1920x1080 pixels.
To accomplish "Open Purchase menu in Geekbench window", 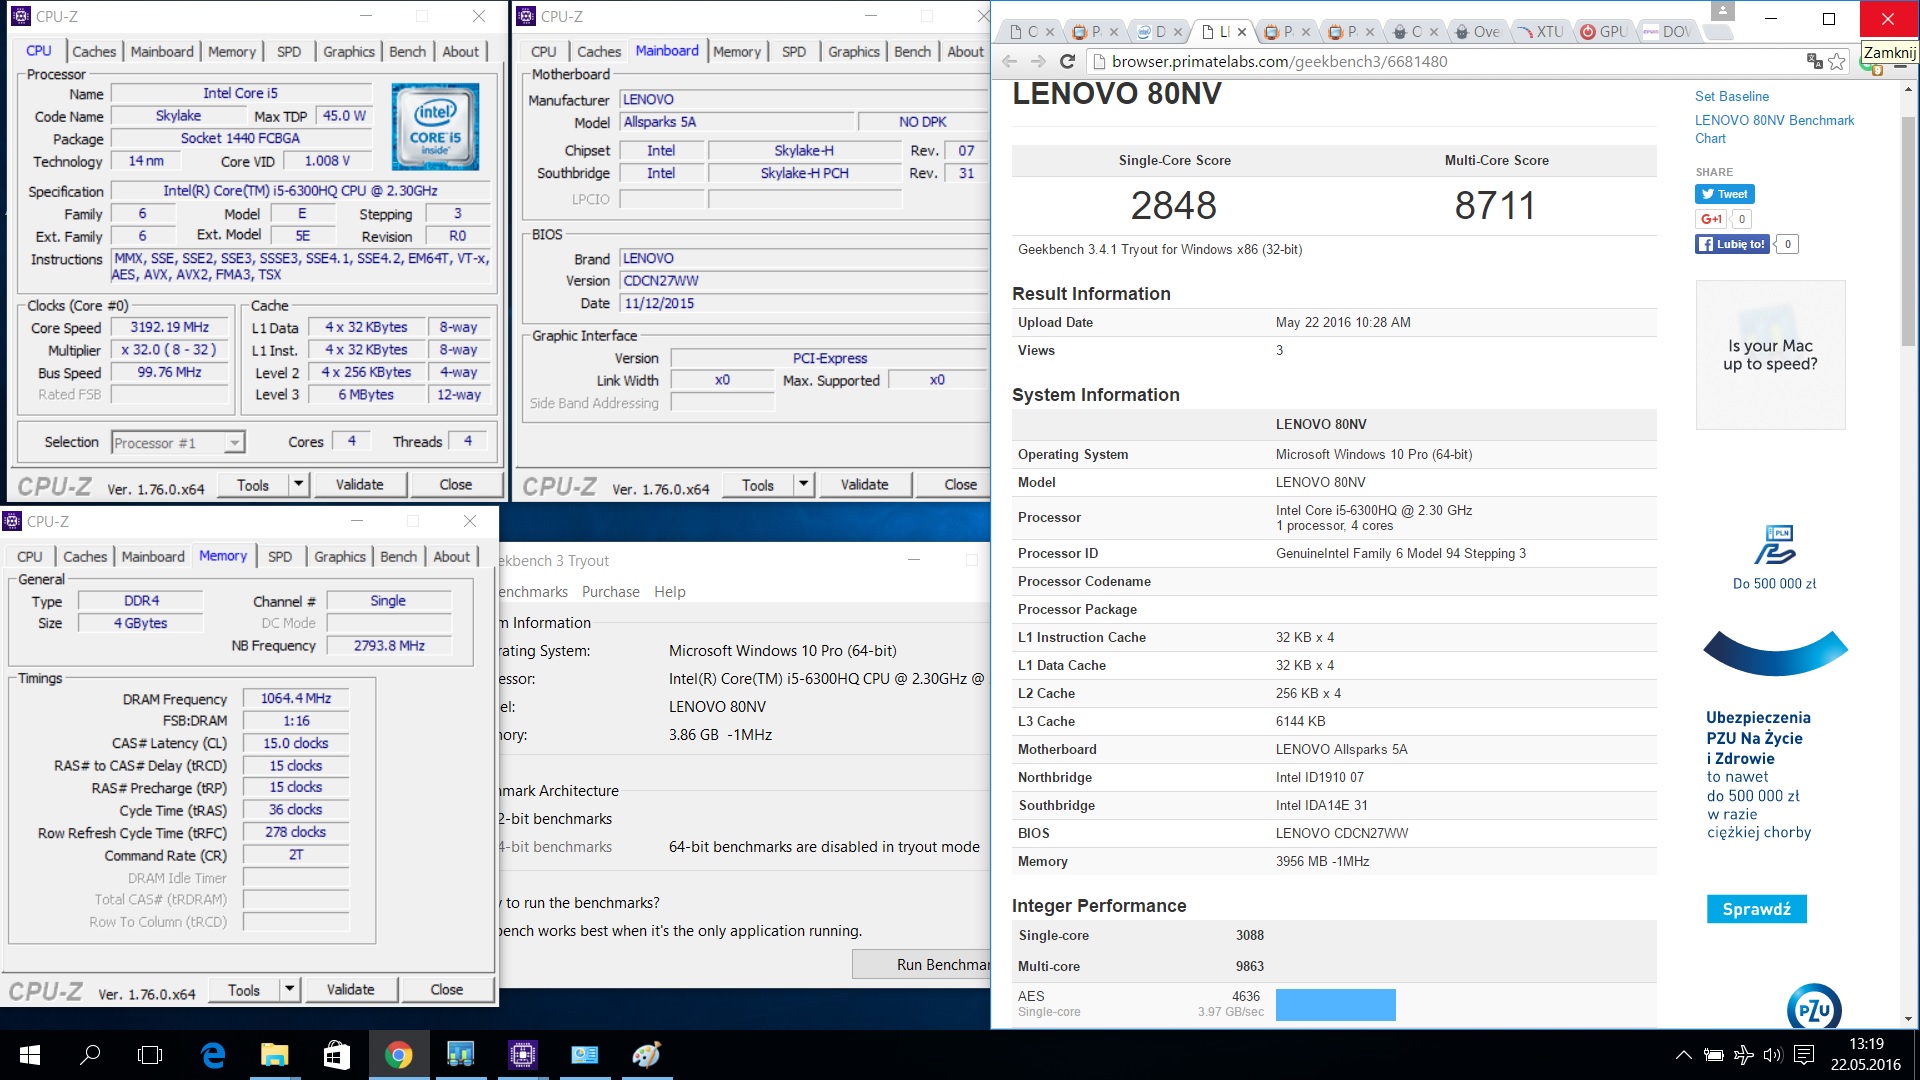I will (x=610, y=592).
